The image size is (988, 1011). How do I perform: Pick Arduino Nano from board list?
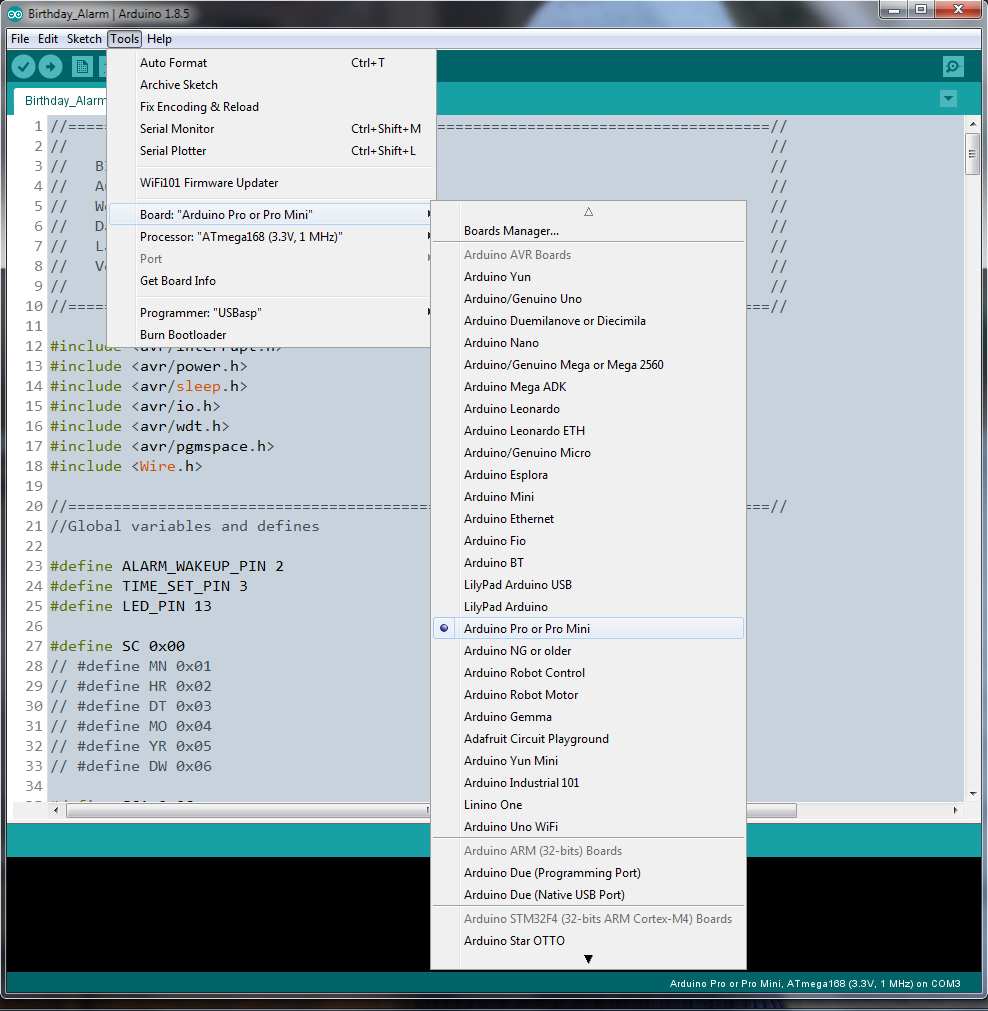click(x=501, y=343)
